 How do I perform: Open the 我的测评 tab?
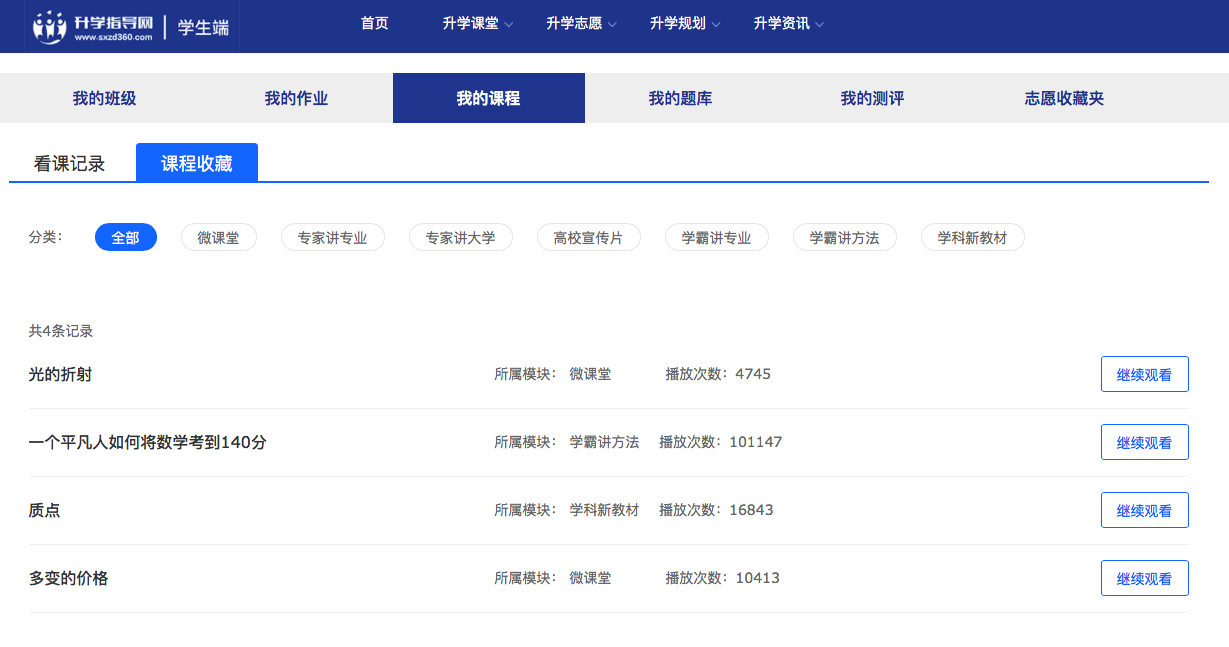click(872, 98)
